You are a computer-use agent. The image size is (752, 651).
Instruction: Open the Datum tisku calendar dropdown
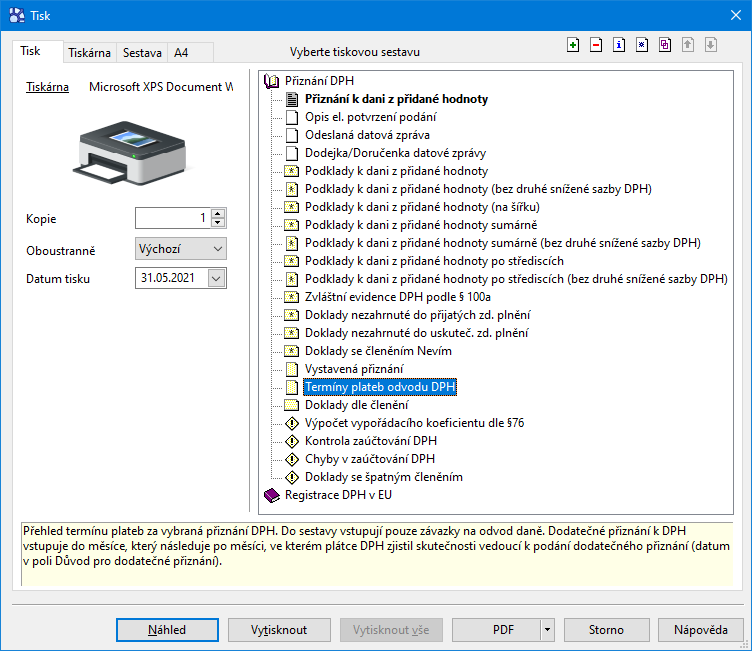pos(216,278)
